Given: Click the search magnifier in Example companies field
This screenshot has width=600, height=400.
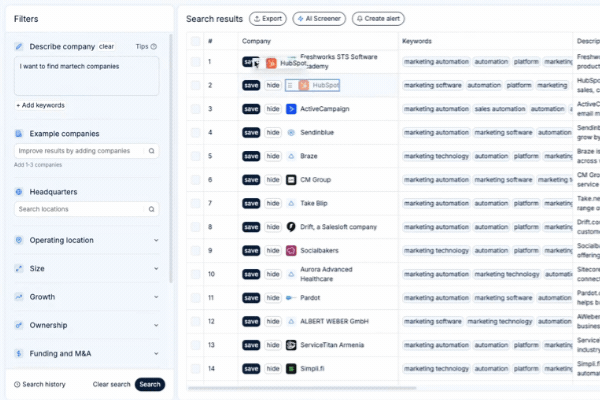Looking at the screenshot, I should pos(152,151).
